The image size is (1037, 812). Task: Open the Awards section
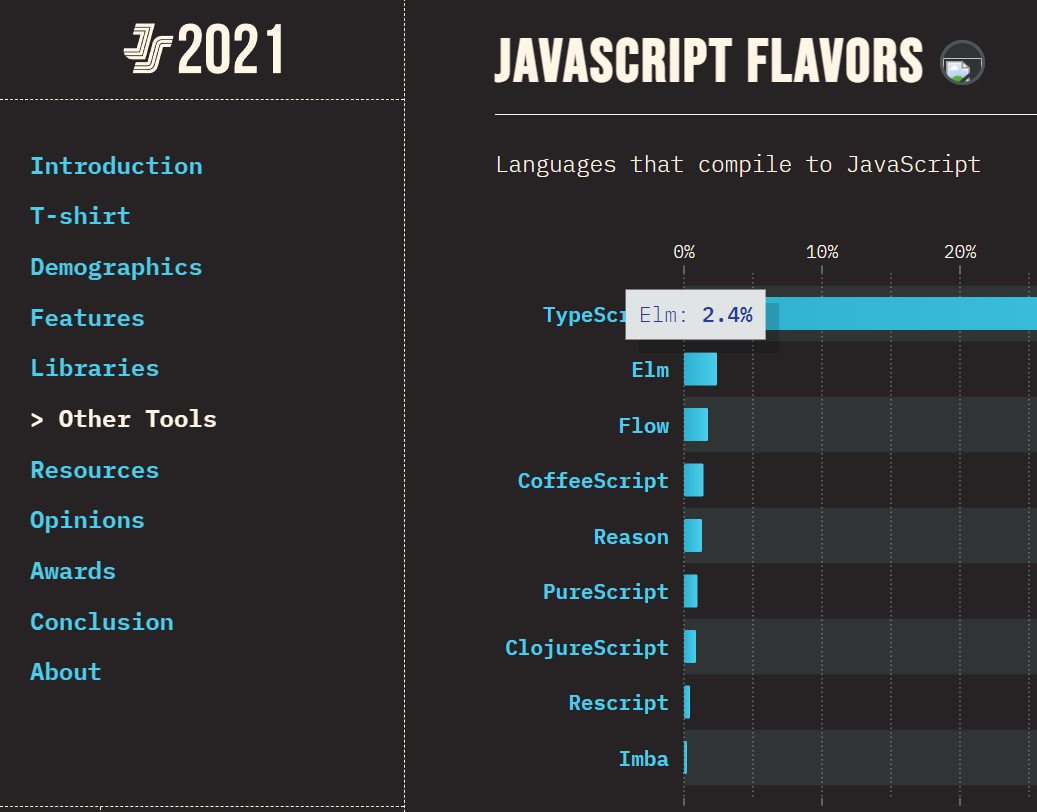coord(73,571)
